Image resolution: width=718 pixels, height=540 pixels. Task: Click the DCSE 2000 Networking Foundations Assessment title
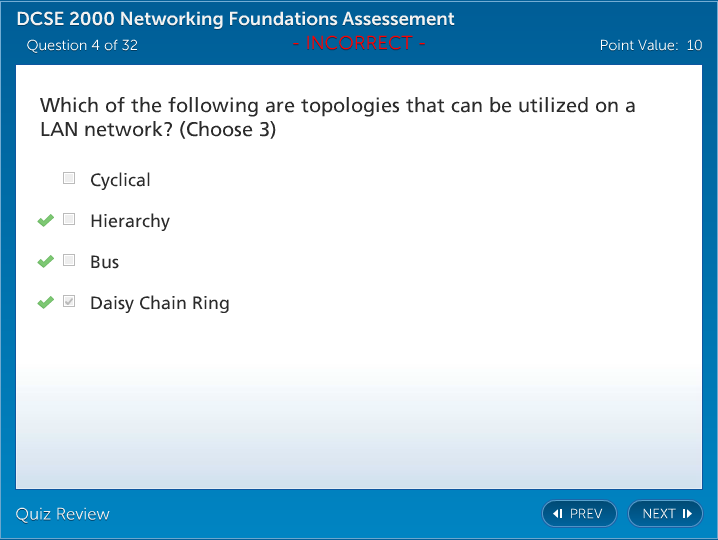tap(236, 19)
